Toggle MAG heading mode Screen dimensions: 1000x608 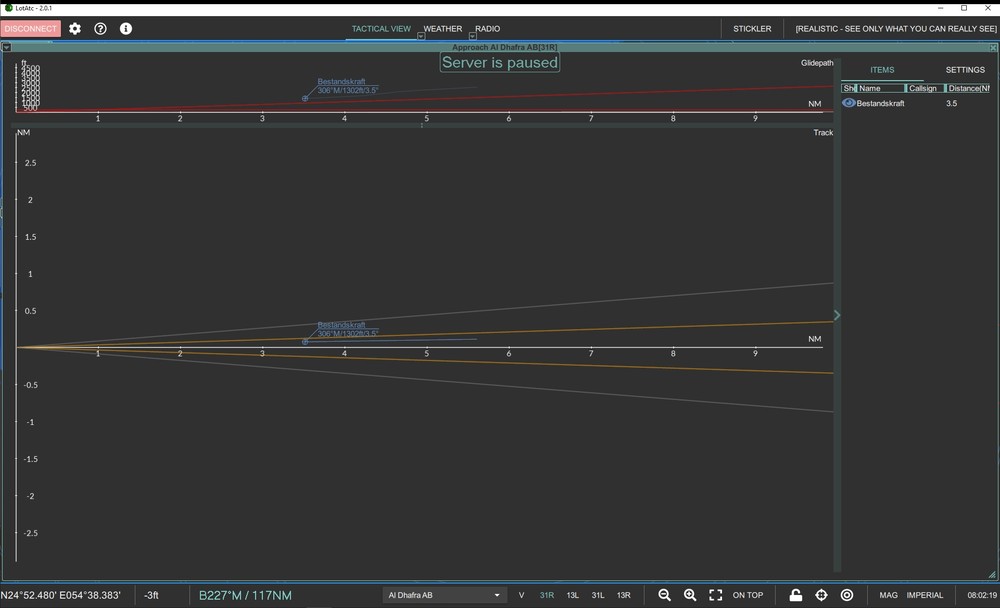888,595
